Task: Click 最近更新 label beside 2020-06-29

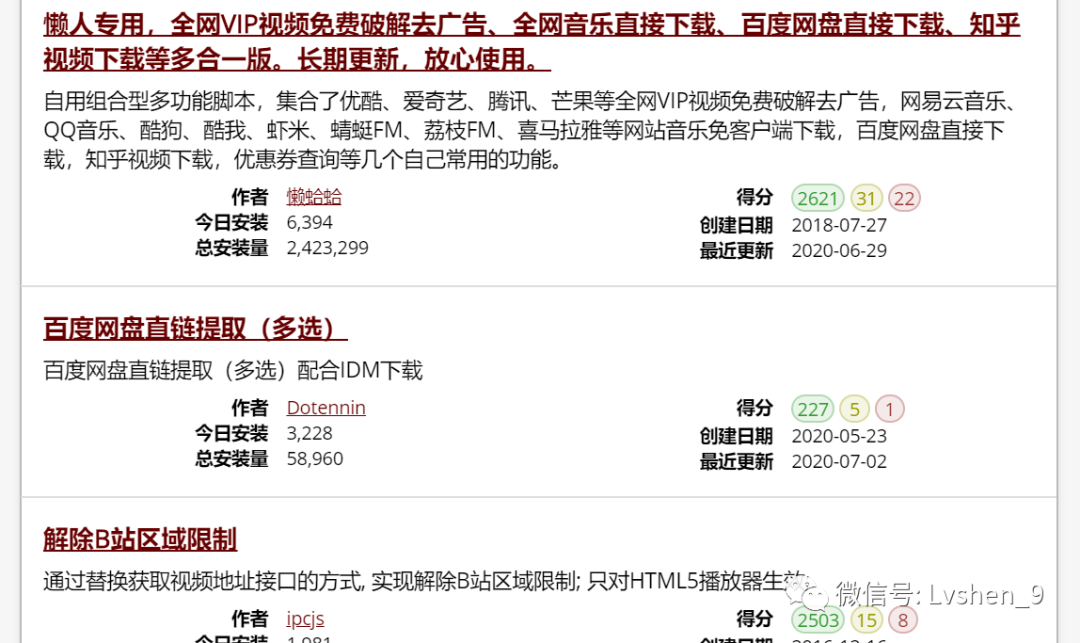Action: click(x=736, y=251)
